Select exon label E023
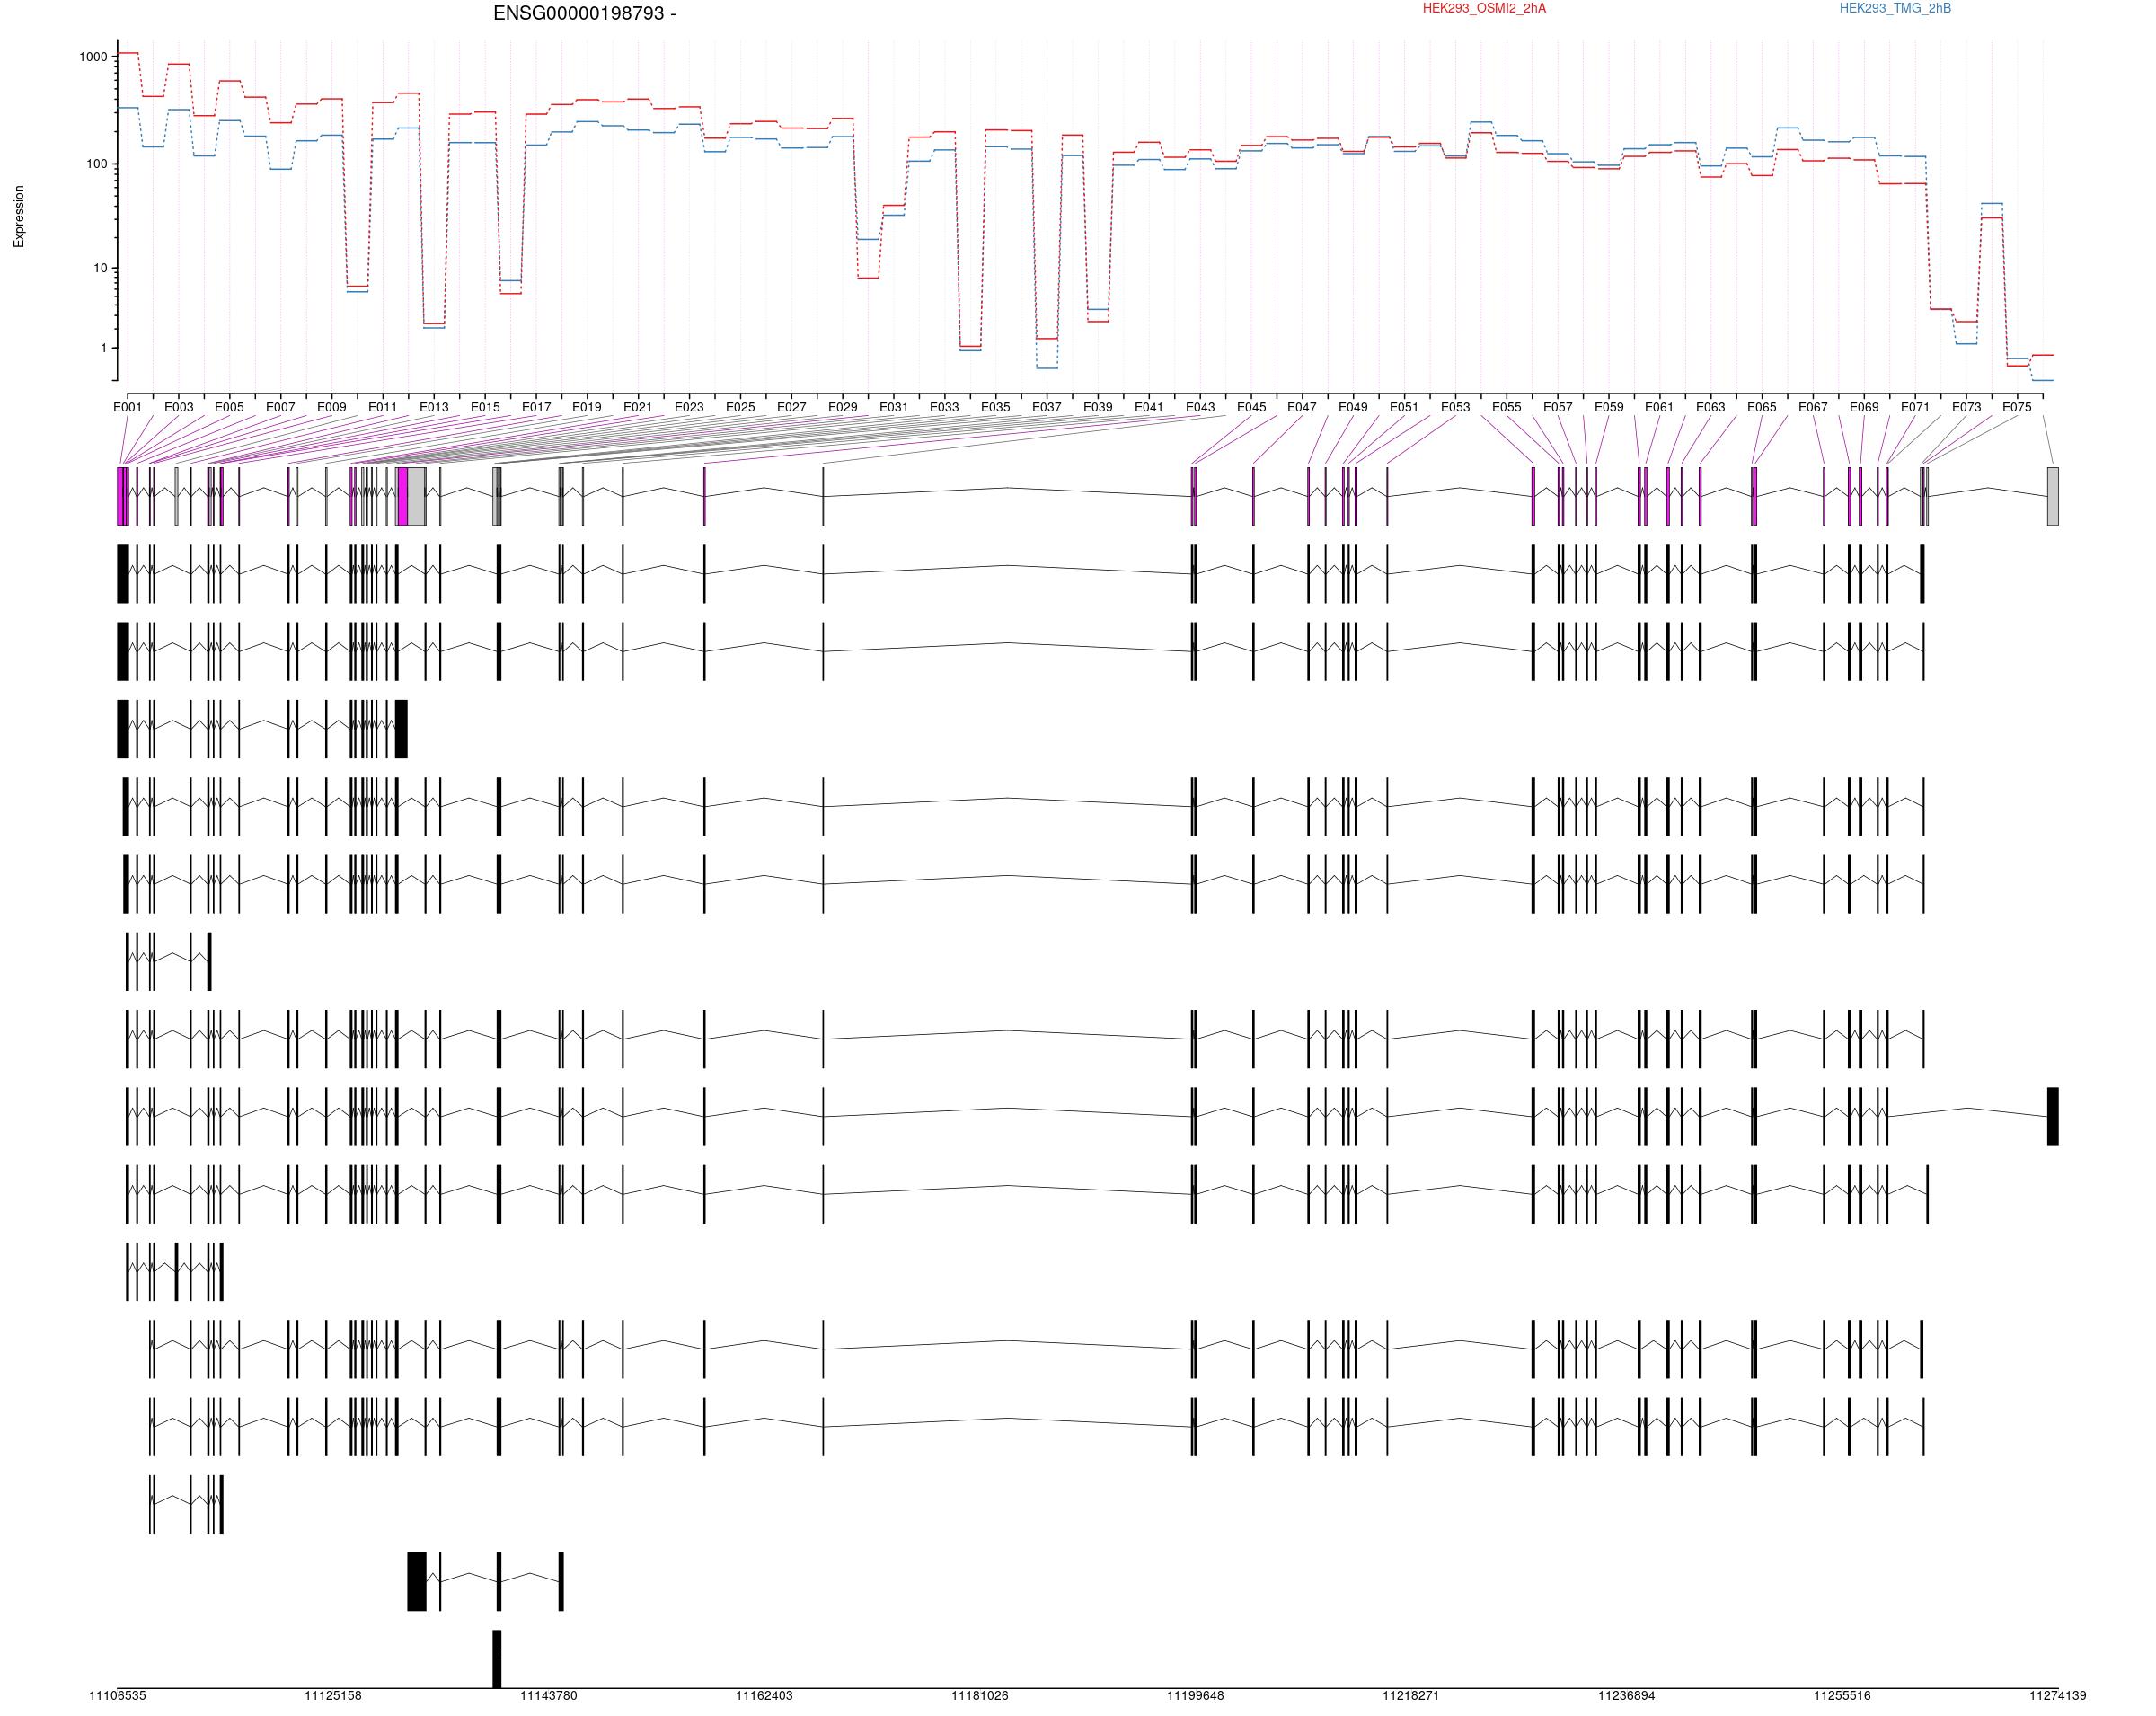 click(689, 407)
